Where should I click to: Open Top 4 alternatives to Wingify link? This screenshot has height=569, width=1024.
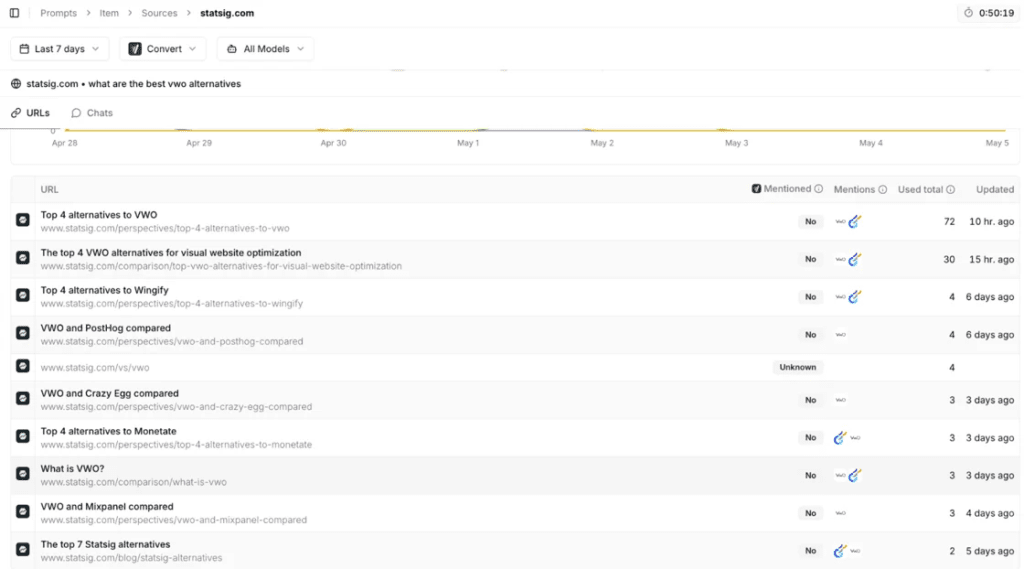pyautogui.click(x=104, y=290)
